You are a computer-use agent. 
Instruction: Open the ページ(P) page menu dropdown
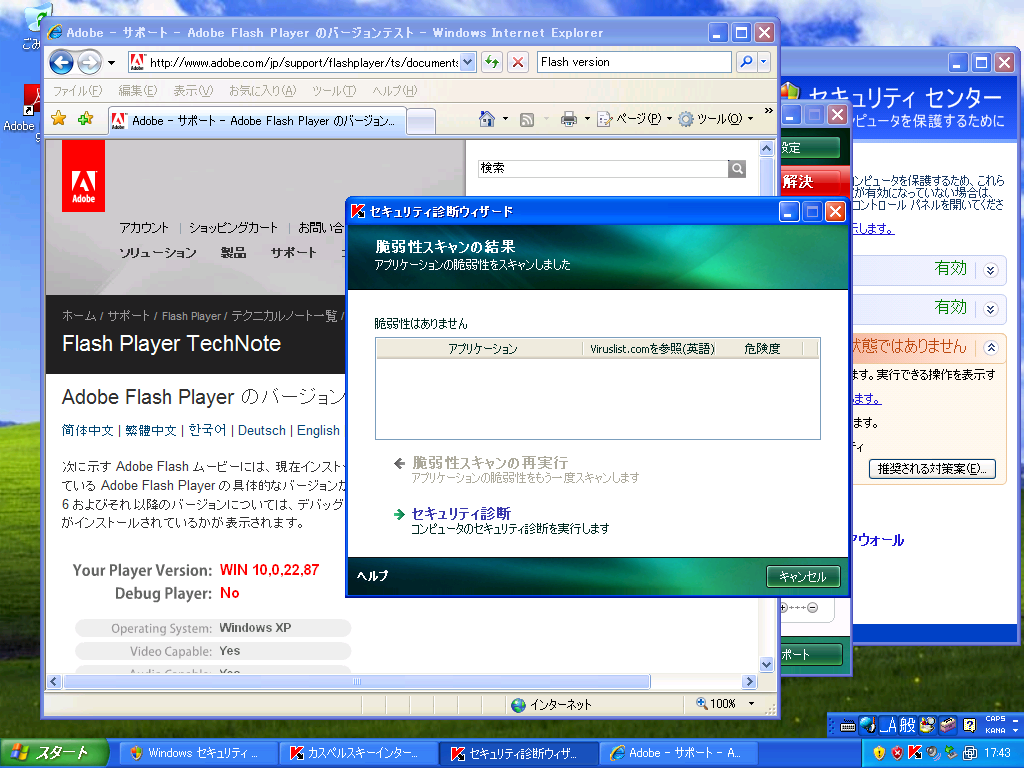point(635,119)
